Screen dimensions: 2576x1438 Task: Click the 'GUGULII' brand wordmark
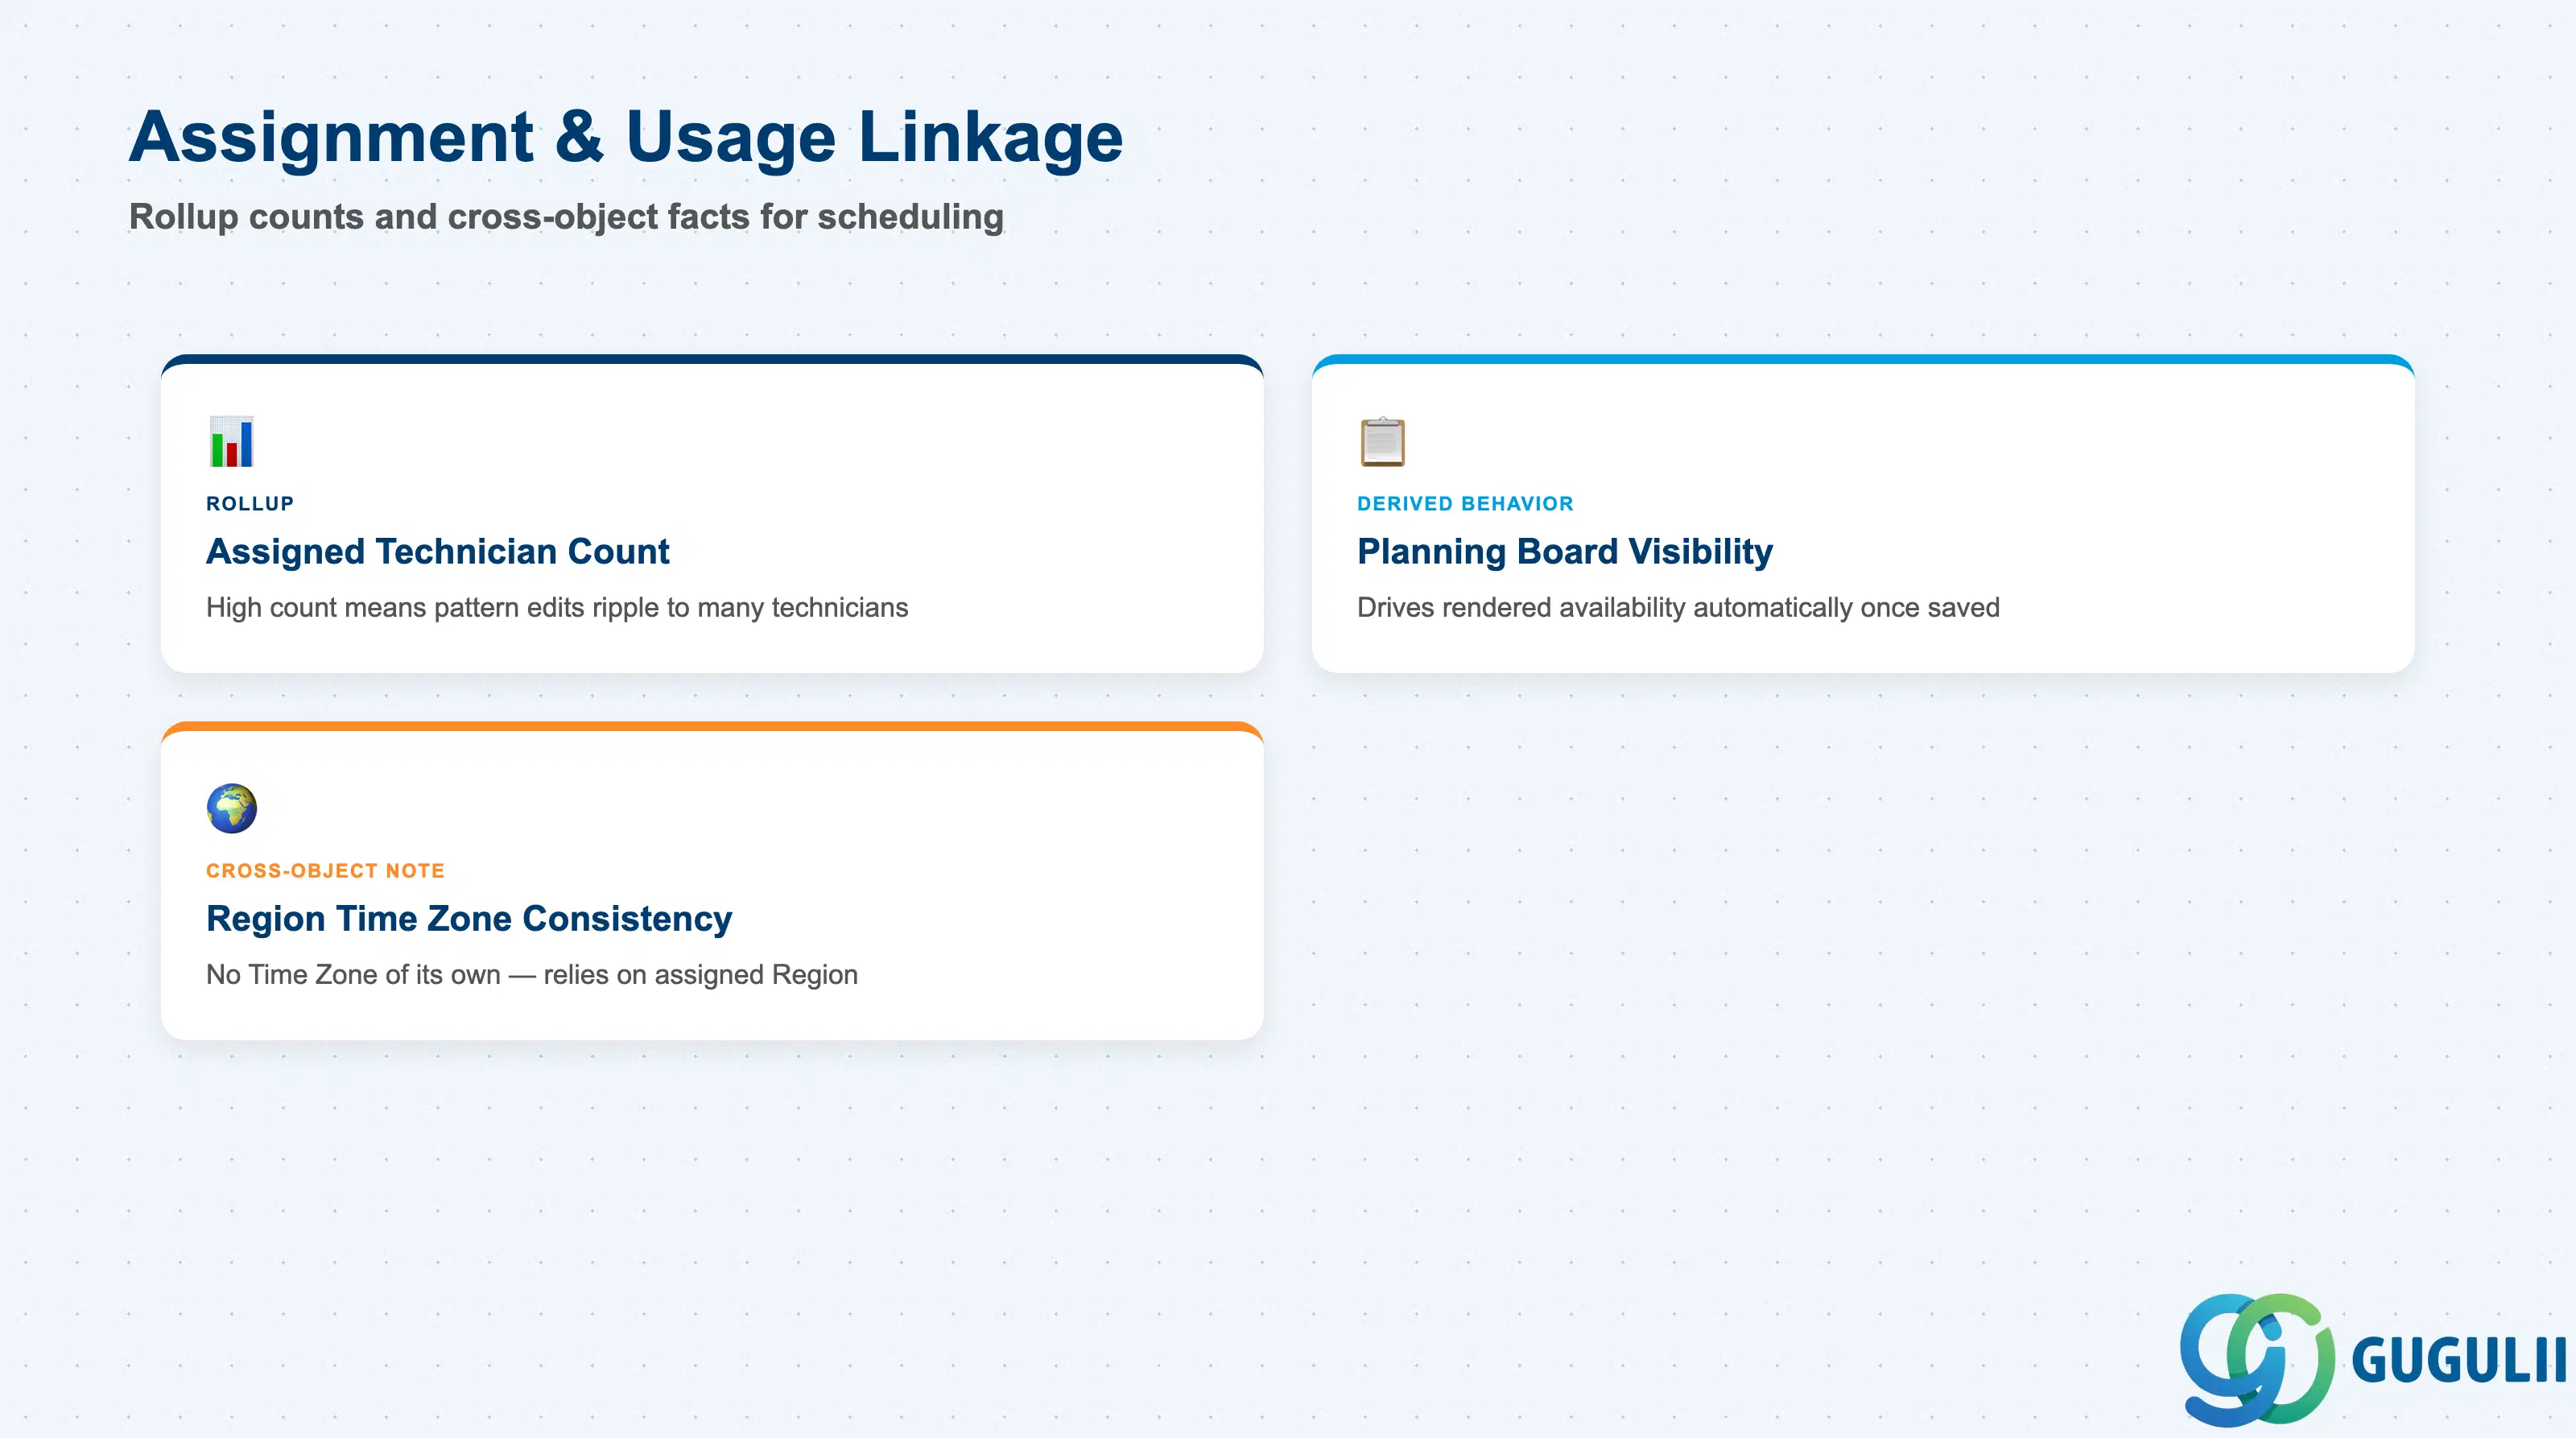[2459, 1360]
